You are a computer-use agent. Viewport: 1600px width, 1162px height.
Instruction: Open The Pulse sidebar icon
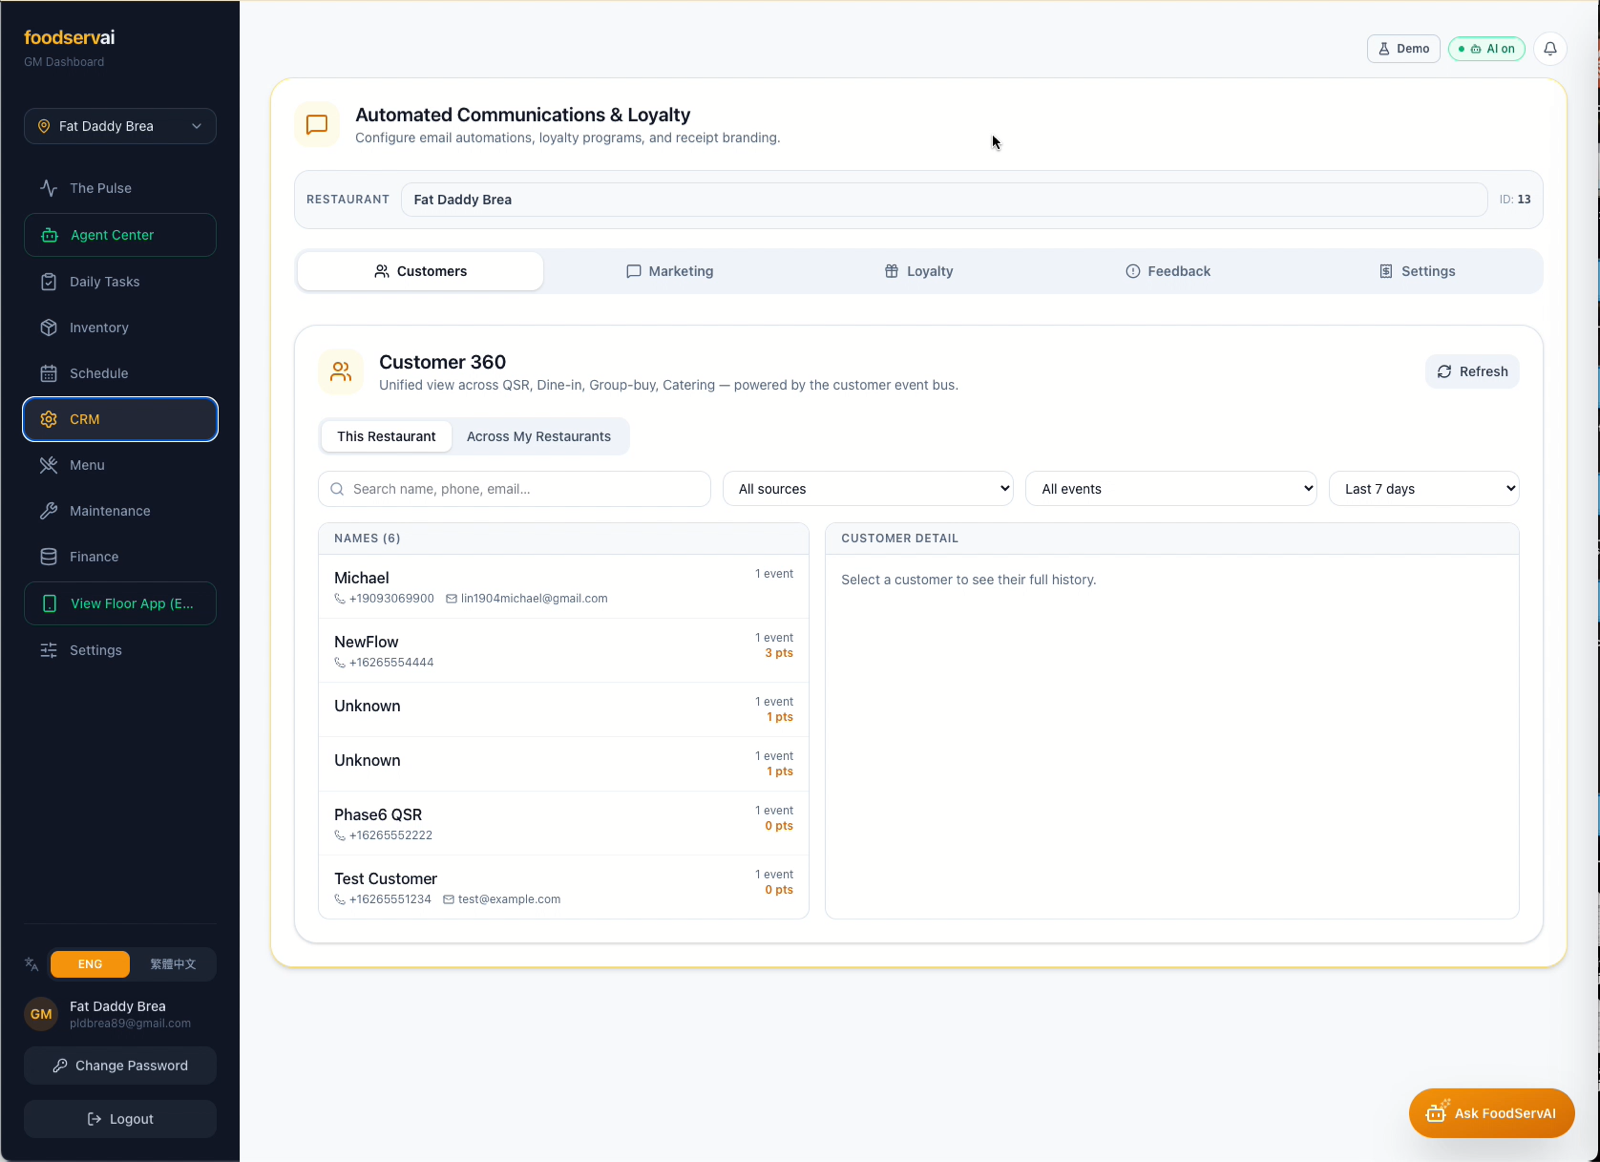tap(48, 188)
